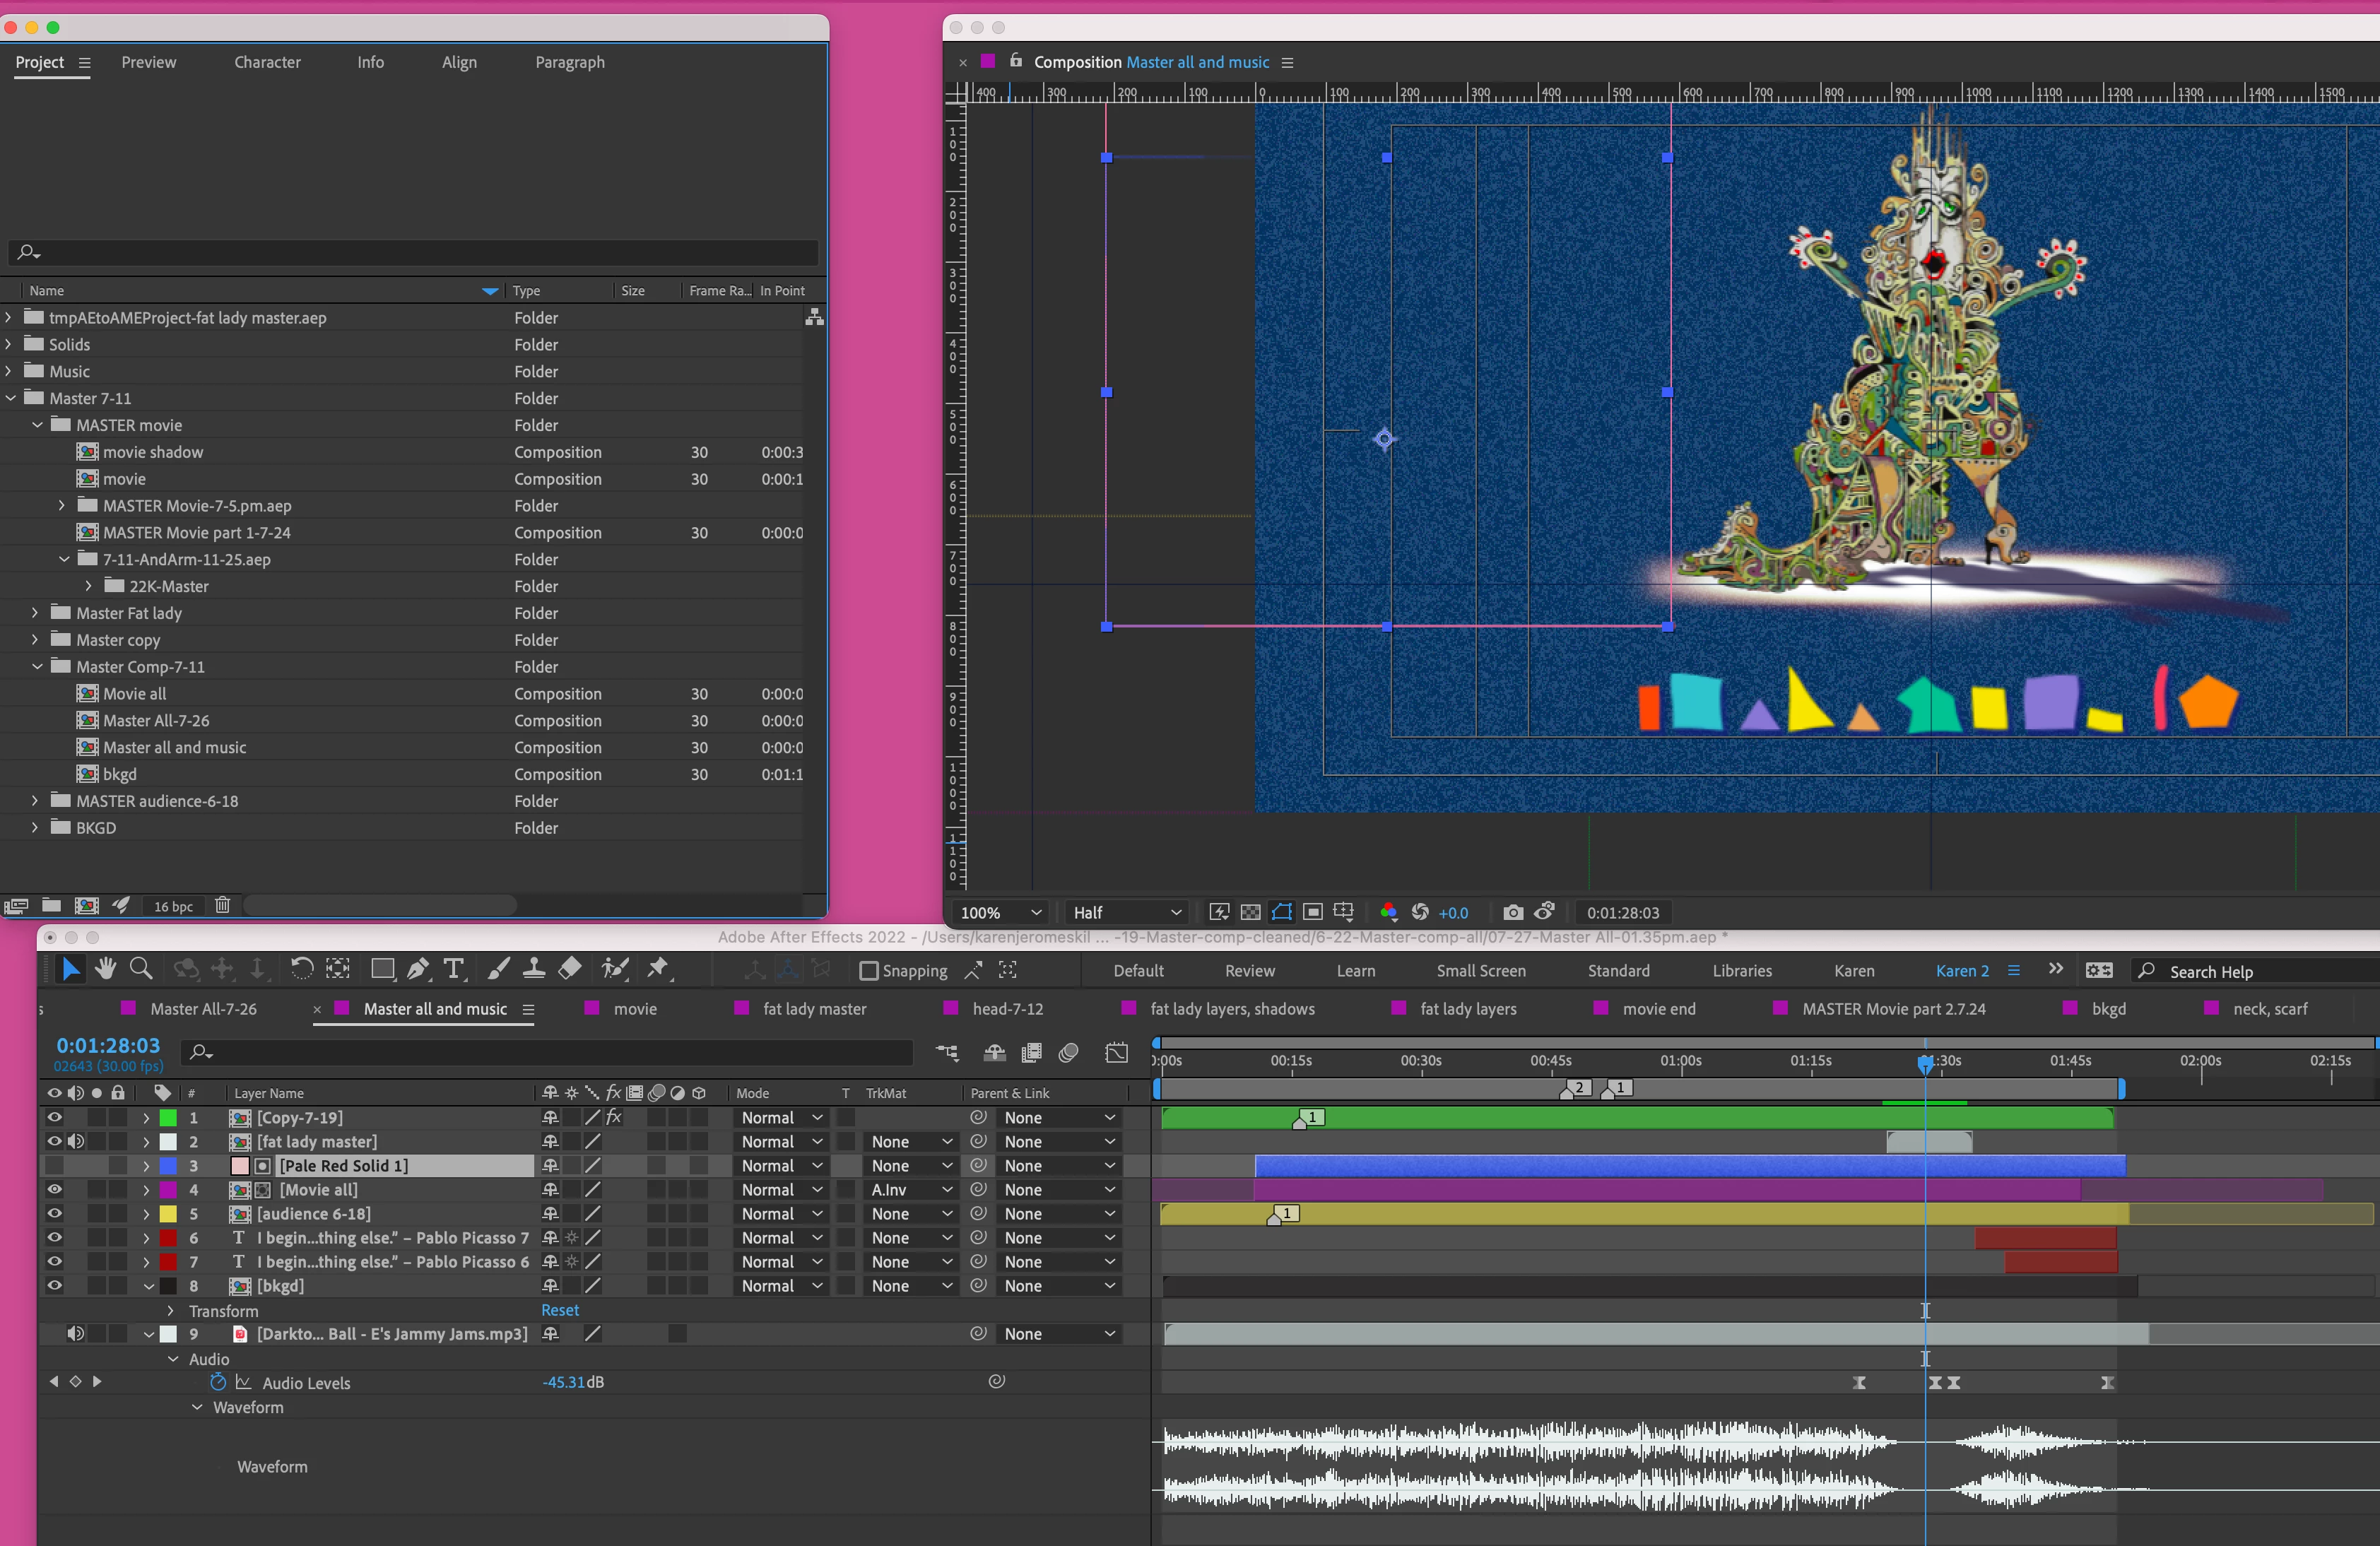
Task: Click yellow label swatch of audience 6-18
Action: click(x=168, y=1214)
